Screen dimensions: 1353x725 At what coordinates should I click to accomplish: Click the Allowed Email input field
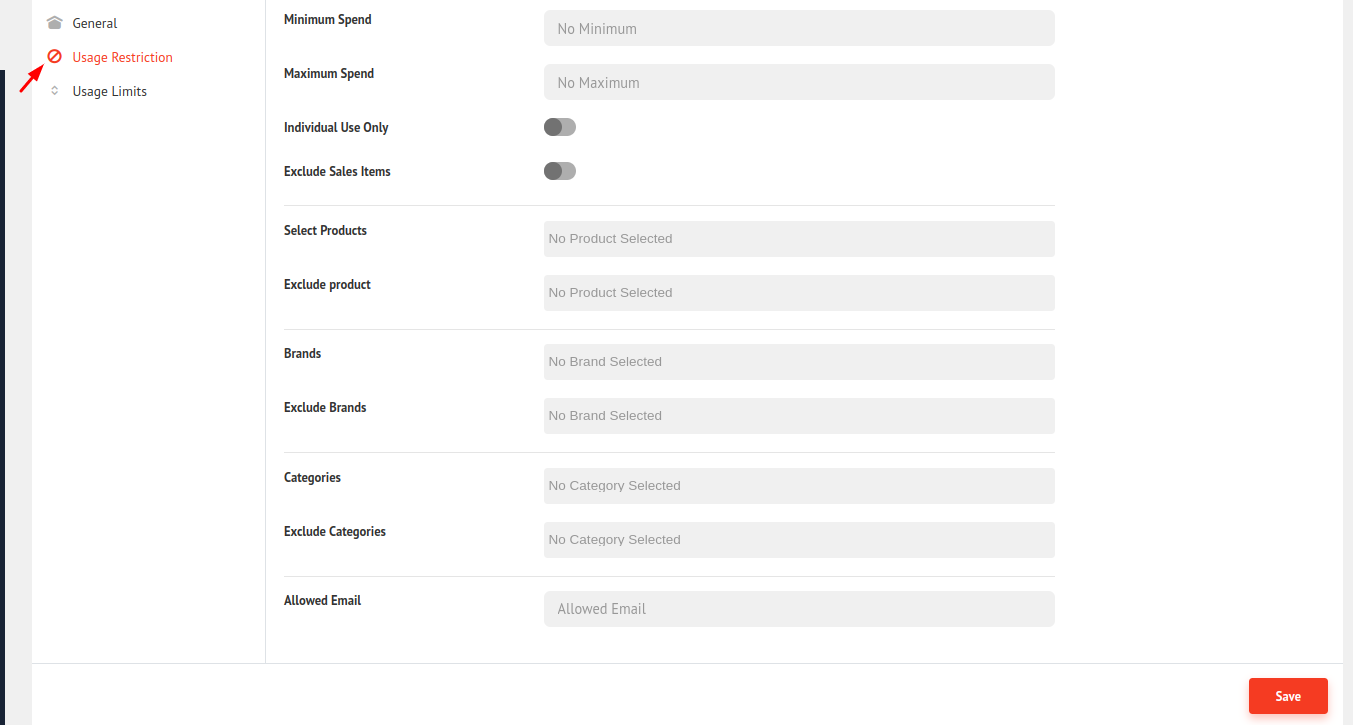(x=798, y=609)
